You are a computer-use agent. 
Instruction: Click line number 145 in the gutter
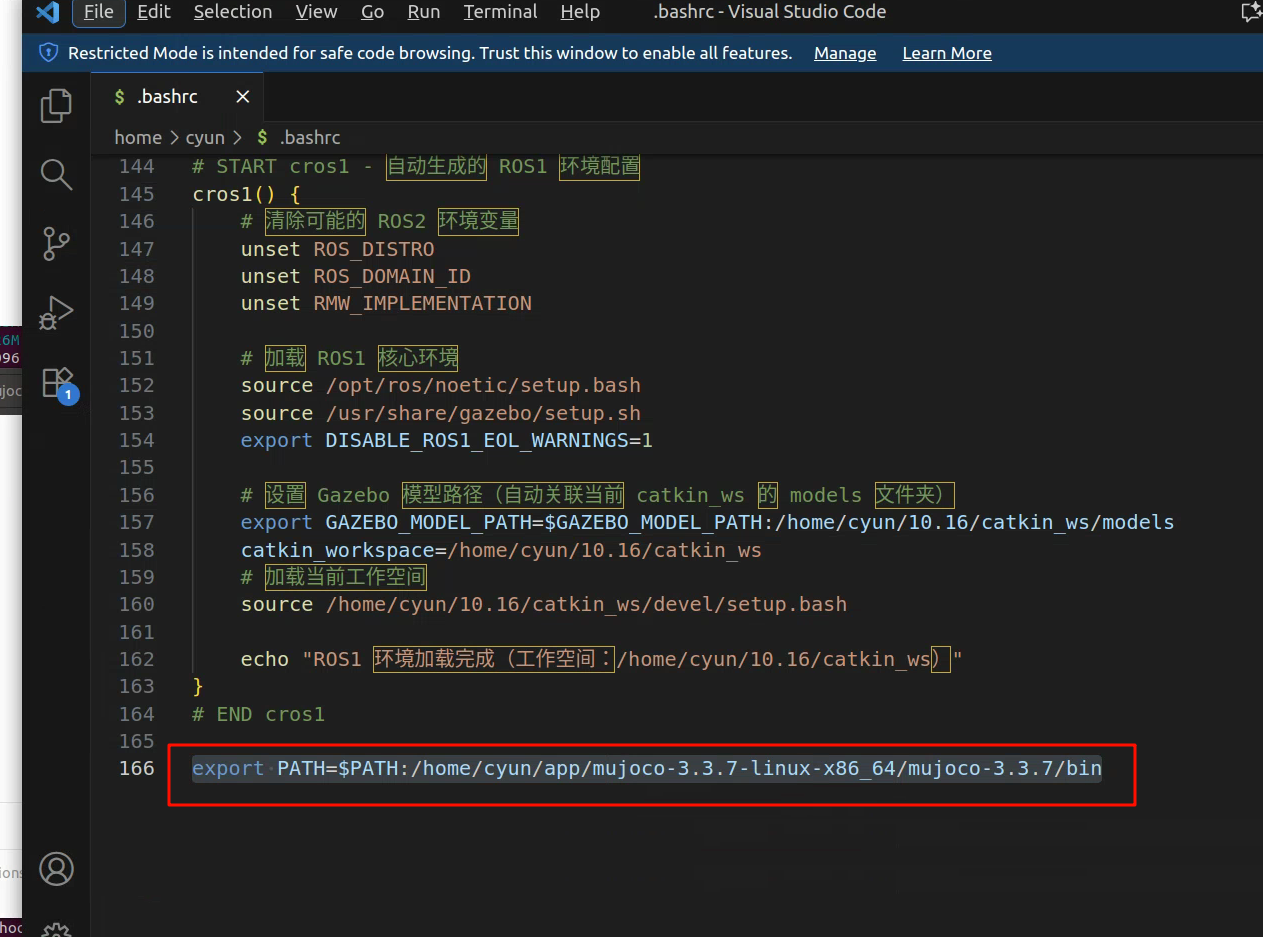[136, 194]
